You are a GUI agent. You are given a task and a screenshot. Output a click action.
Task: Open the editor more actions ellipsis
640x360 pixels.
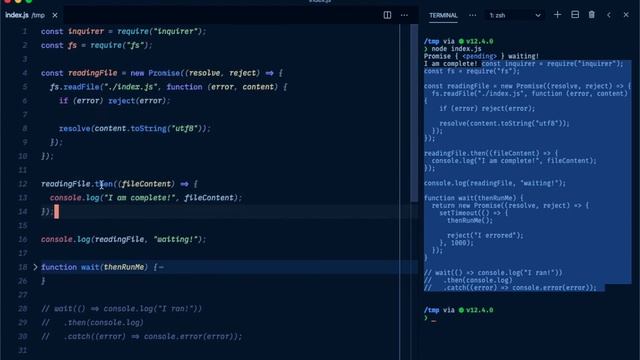[x=404, y=16]
